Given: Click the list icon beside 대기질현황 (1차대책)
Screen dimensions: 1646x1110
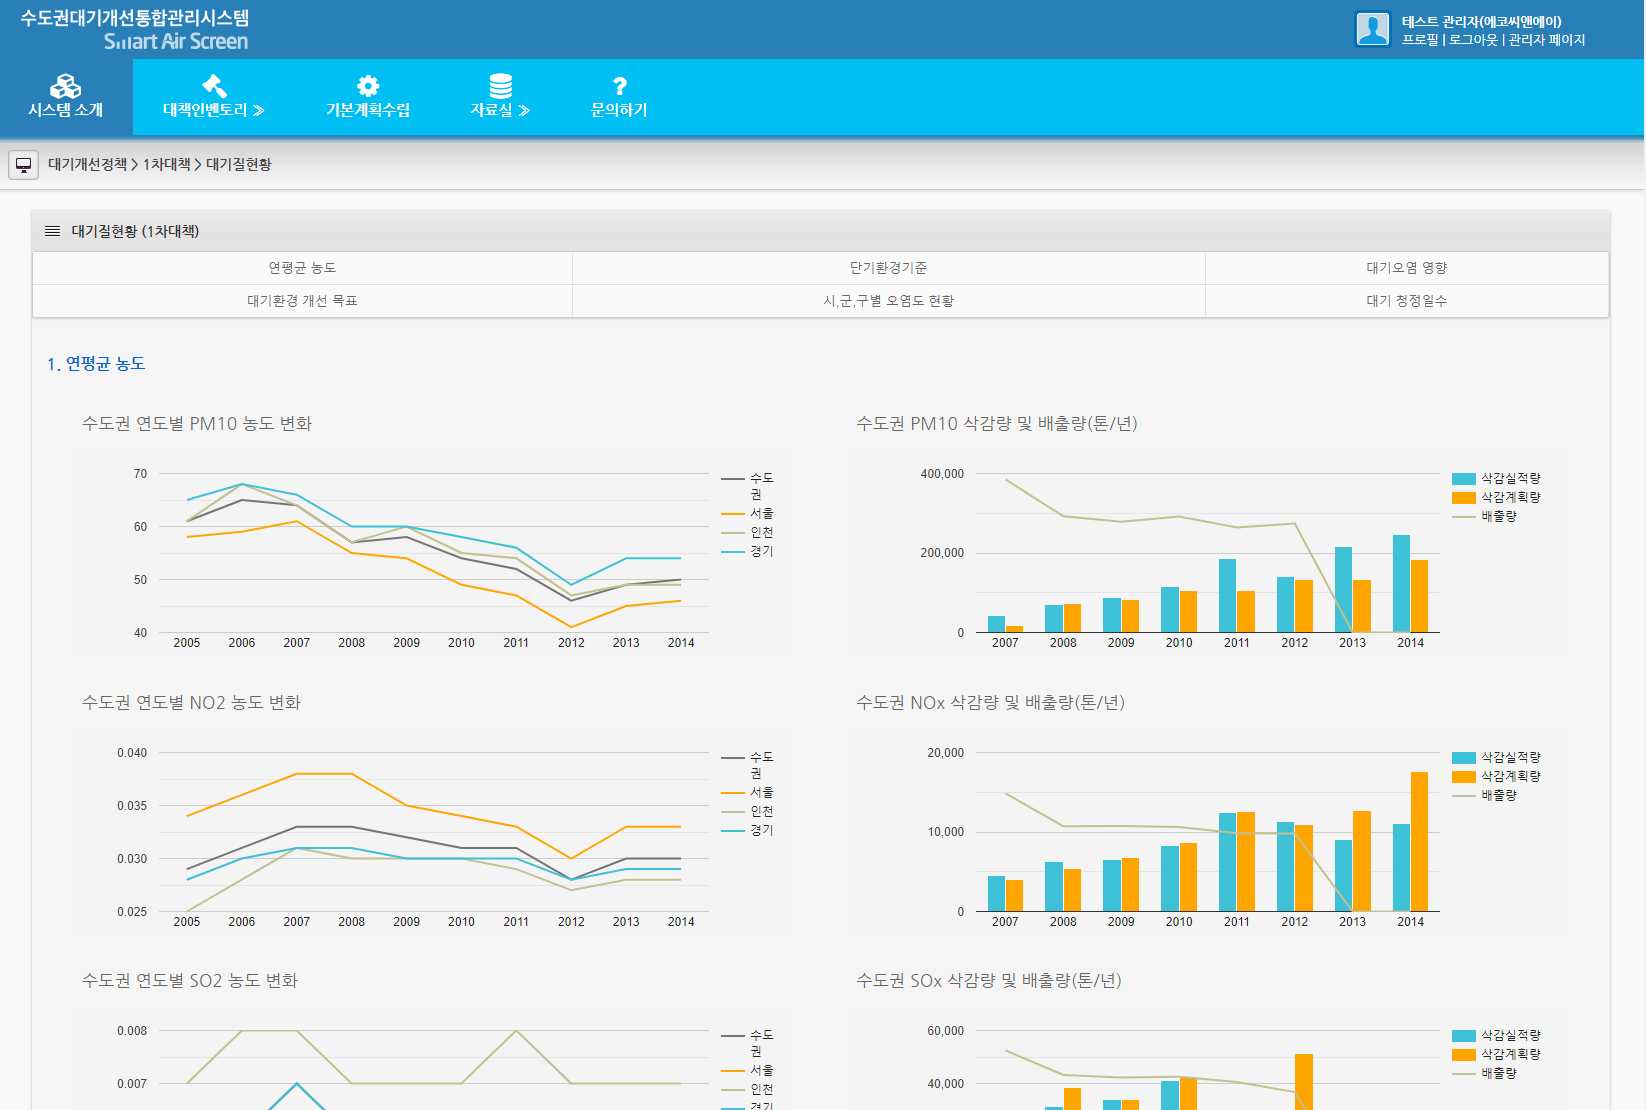Looking at the screenshot, I should pyautogui.click(x=52, y=231).
